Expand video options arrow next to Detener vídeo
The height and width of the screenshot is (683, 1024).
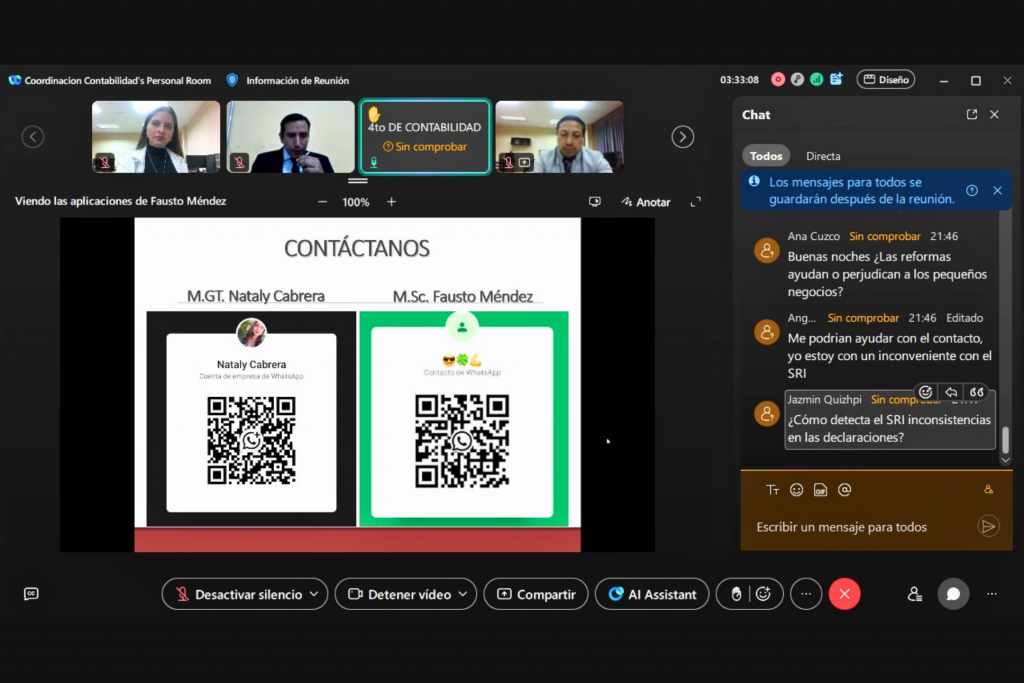click(463, 594)
